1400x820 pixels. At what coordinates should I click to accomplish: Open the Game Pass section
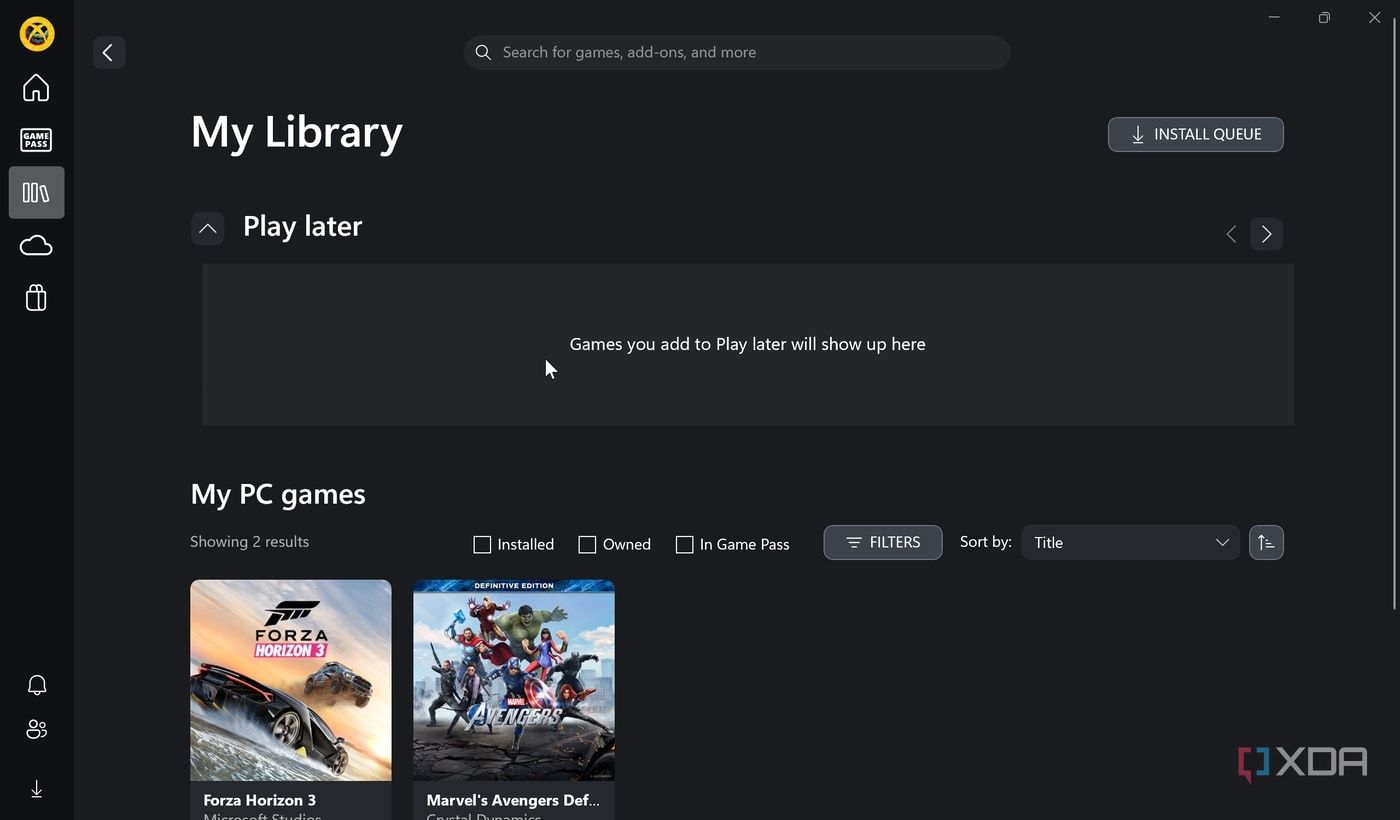point(36,140)
